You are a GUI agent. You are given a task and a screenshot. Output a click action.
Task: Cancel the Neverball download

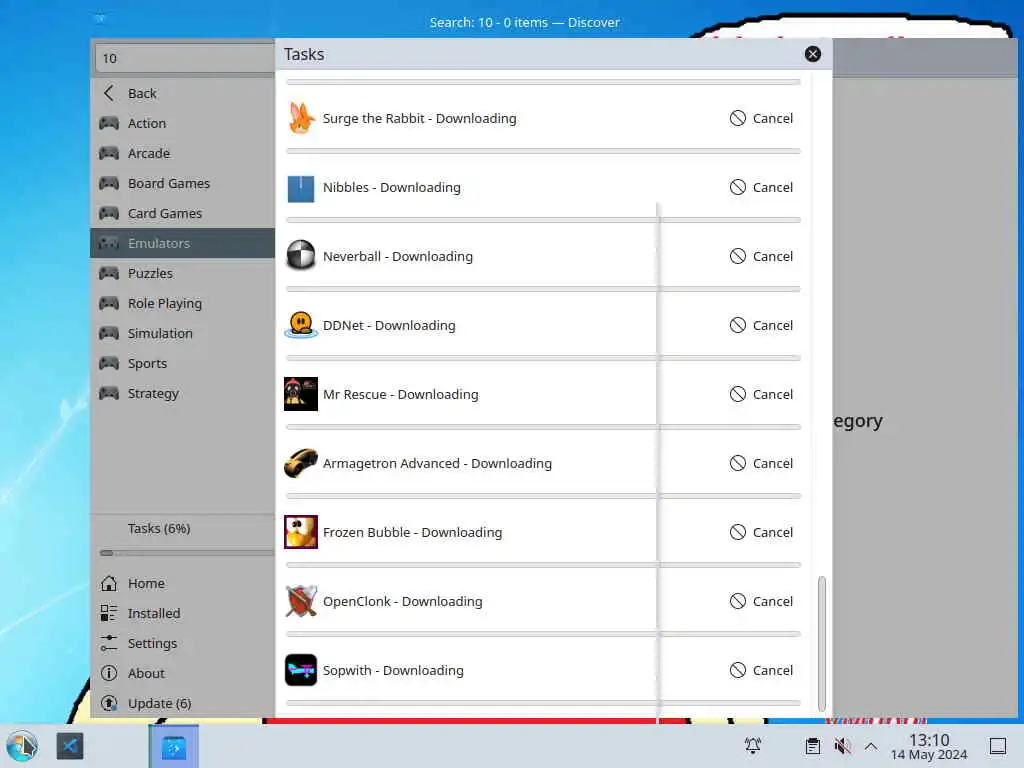[x=761, y=256]
